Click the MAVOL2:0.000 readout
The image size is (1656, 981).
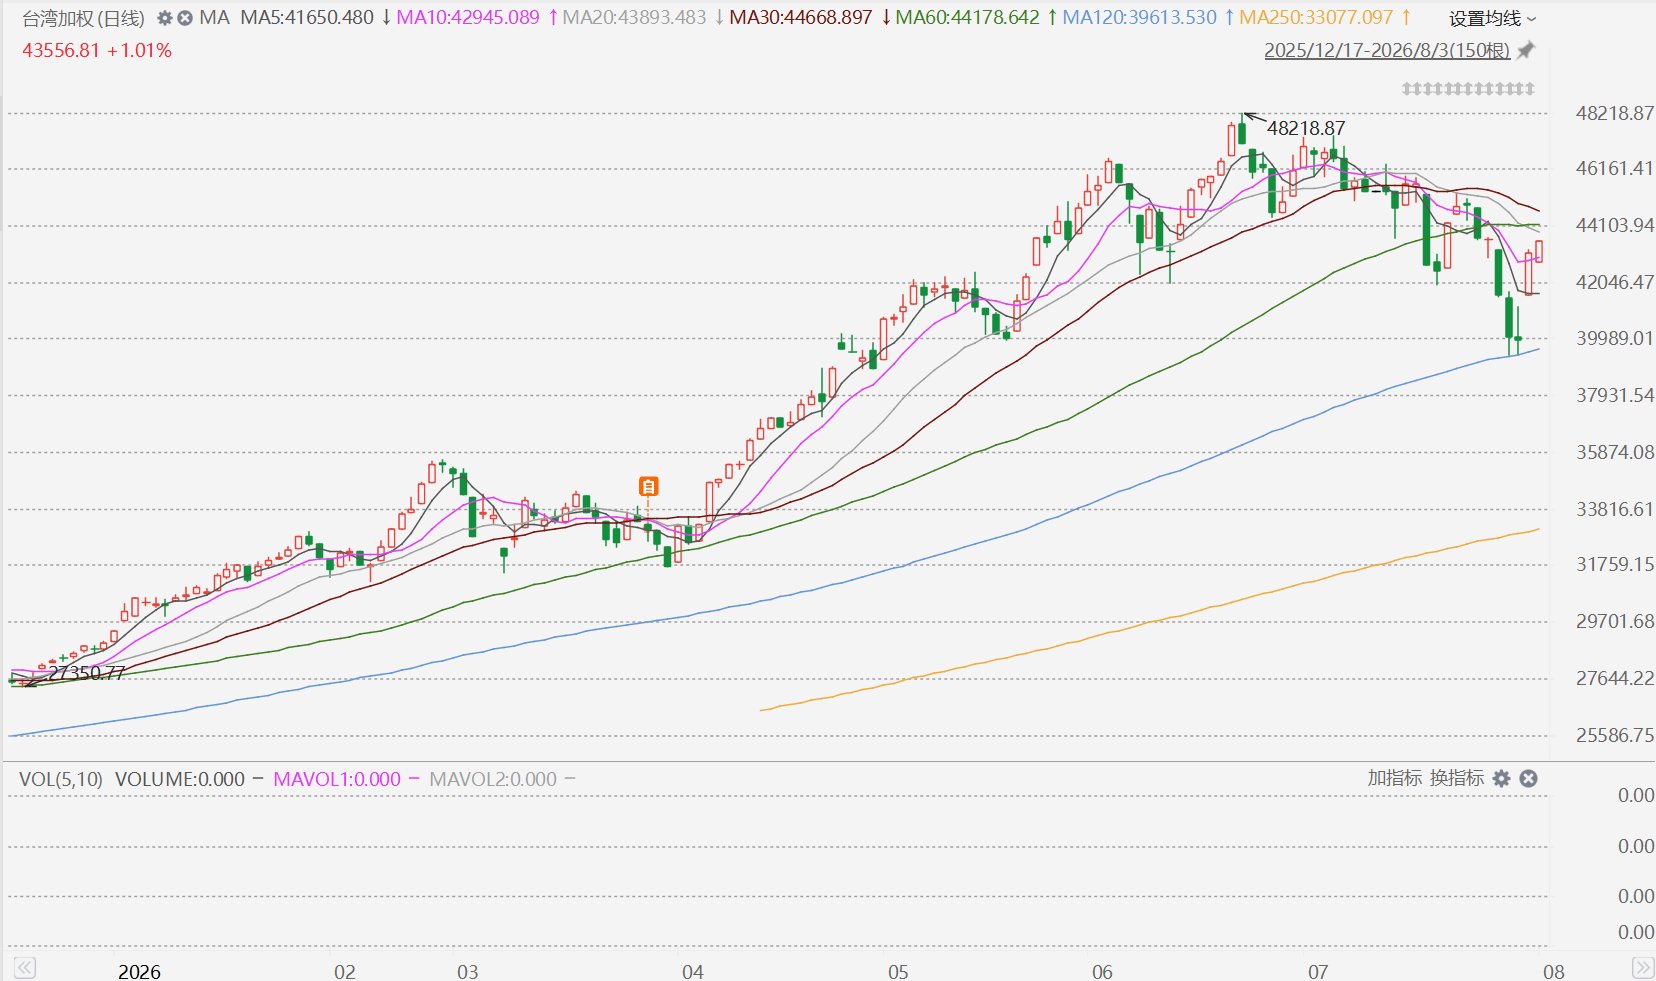(493, 779)
